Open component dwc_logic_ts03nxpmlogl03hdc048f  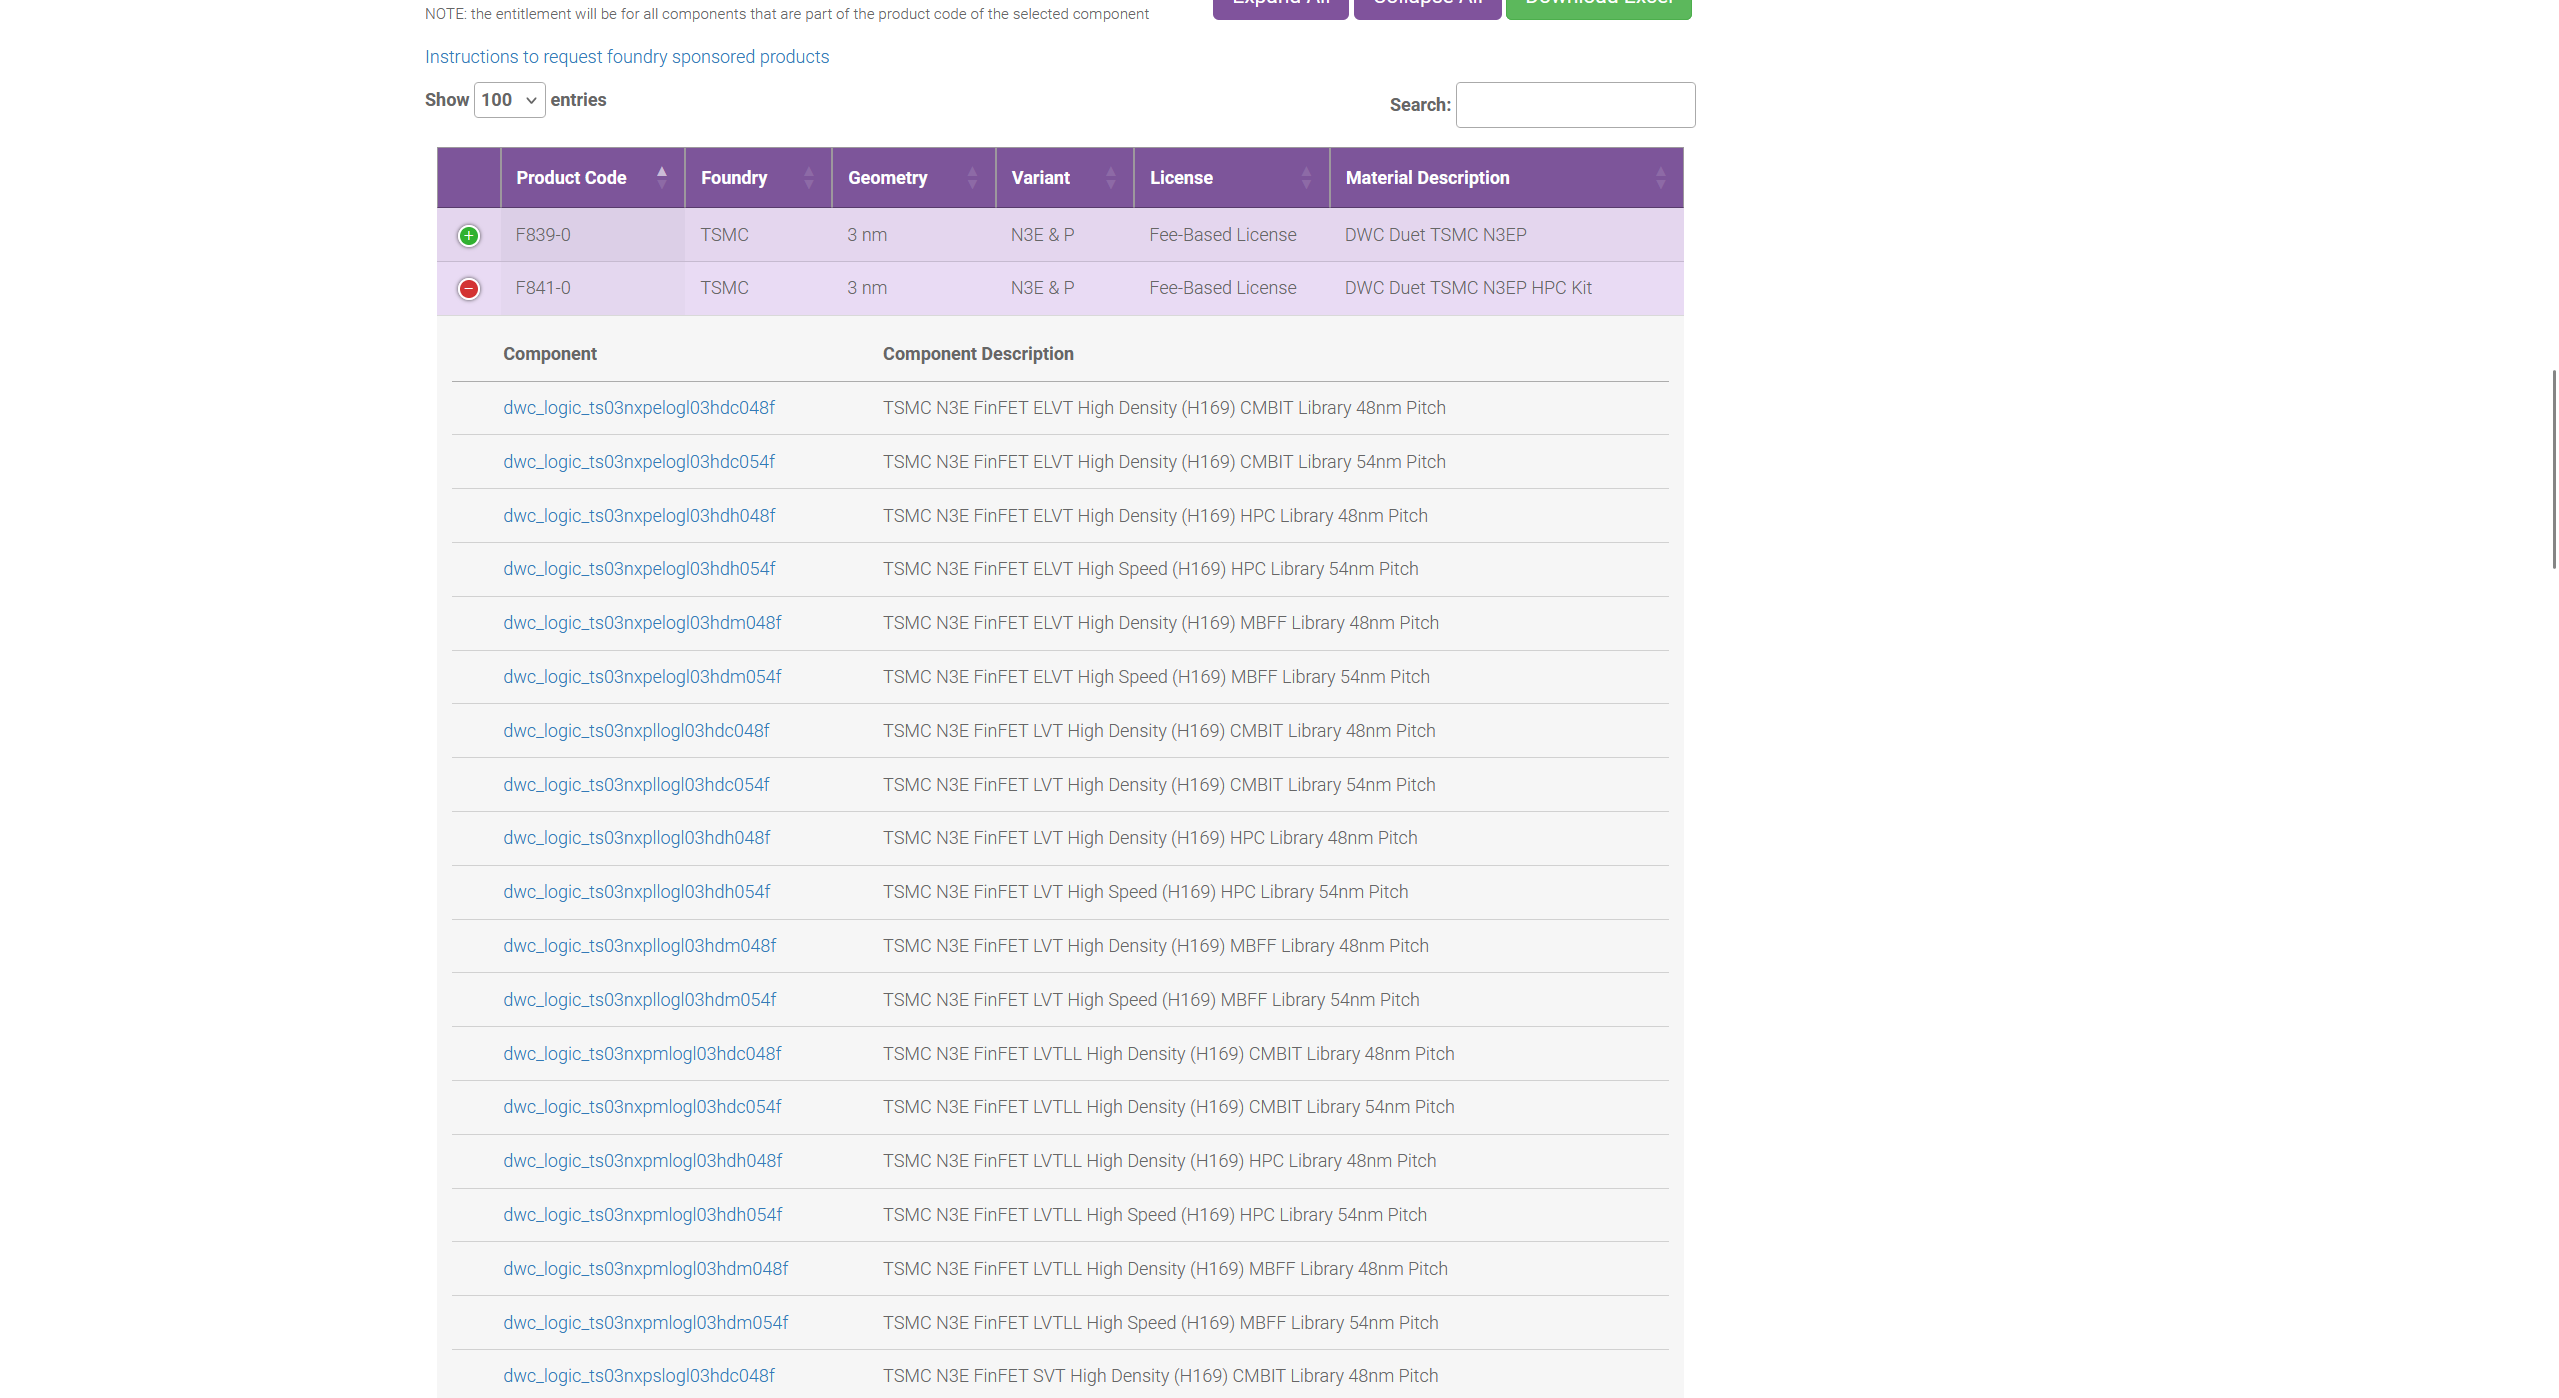pos(642,1054)
